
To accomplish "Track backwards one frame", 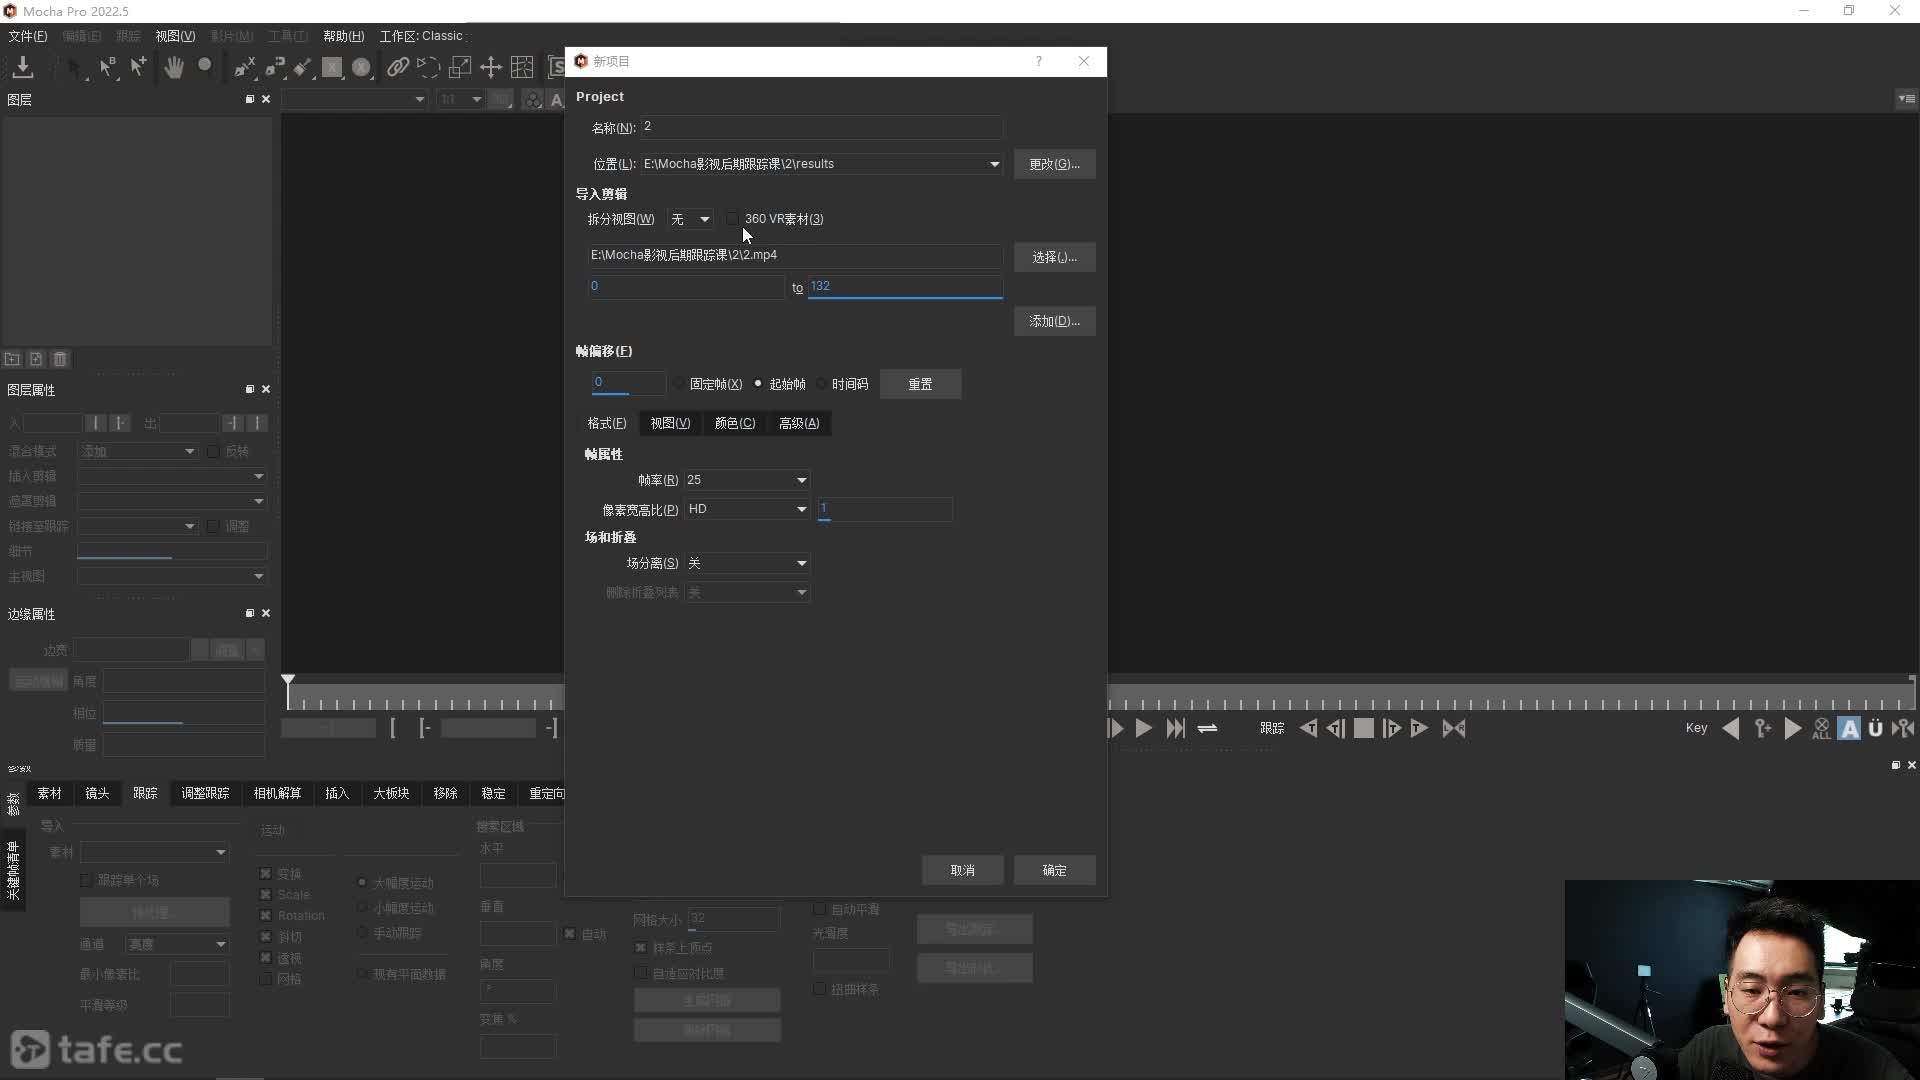I will (1336, 728).
